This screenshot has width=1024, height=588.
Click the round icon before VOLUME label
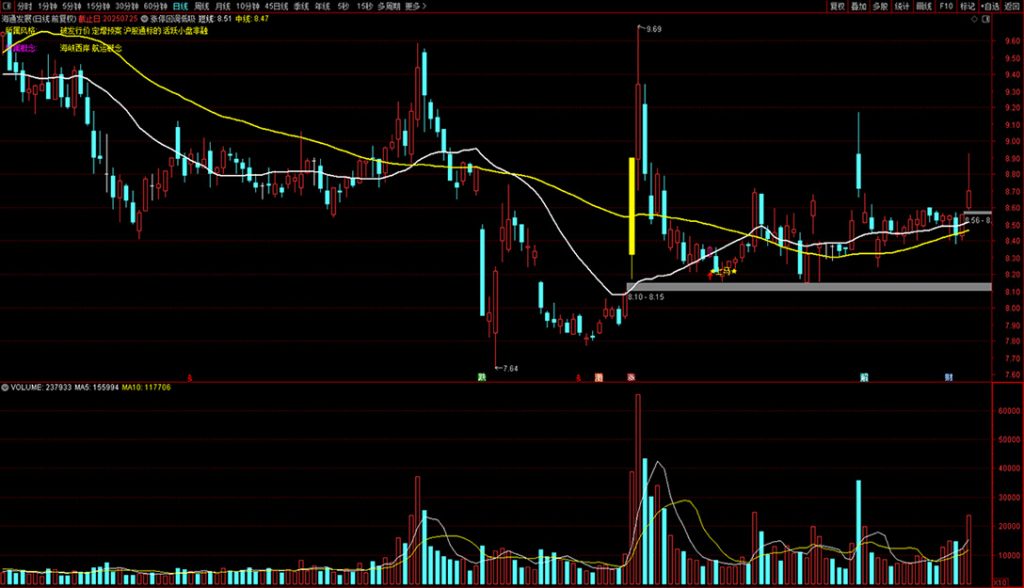(x=4, y=386)
